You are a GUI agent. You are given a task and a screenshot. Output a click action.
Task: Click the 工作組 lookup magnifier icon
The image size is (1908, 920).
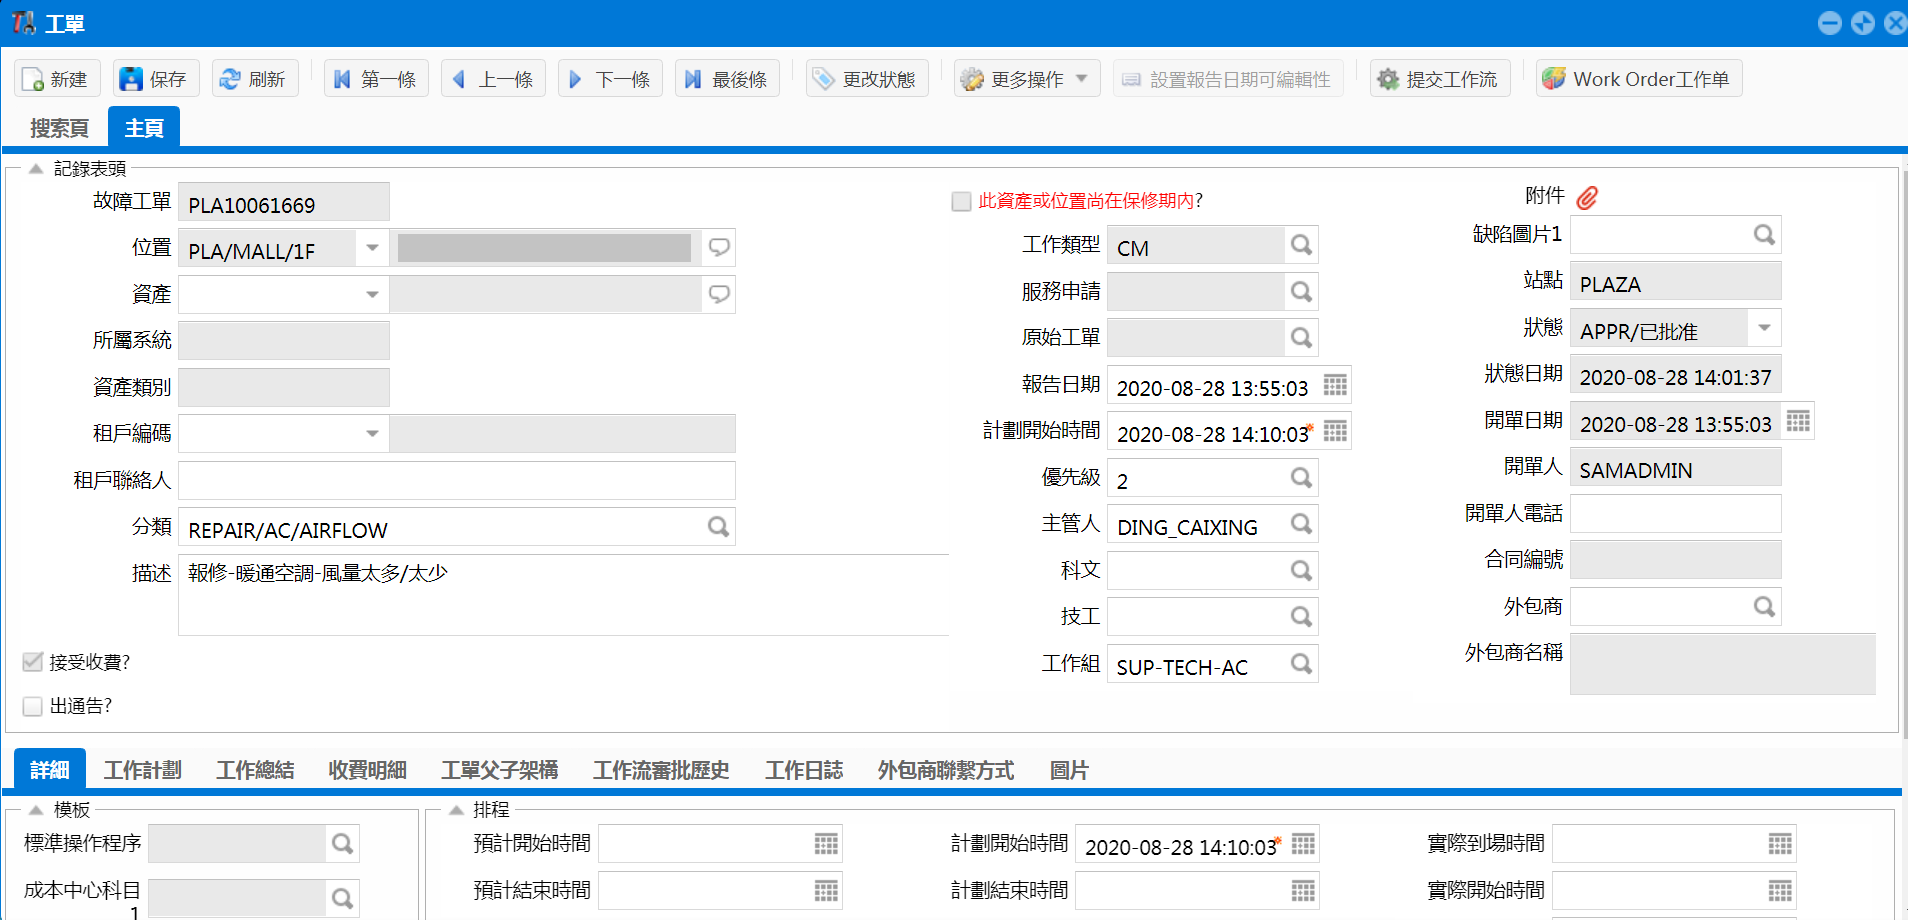pos(1301,664)
